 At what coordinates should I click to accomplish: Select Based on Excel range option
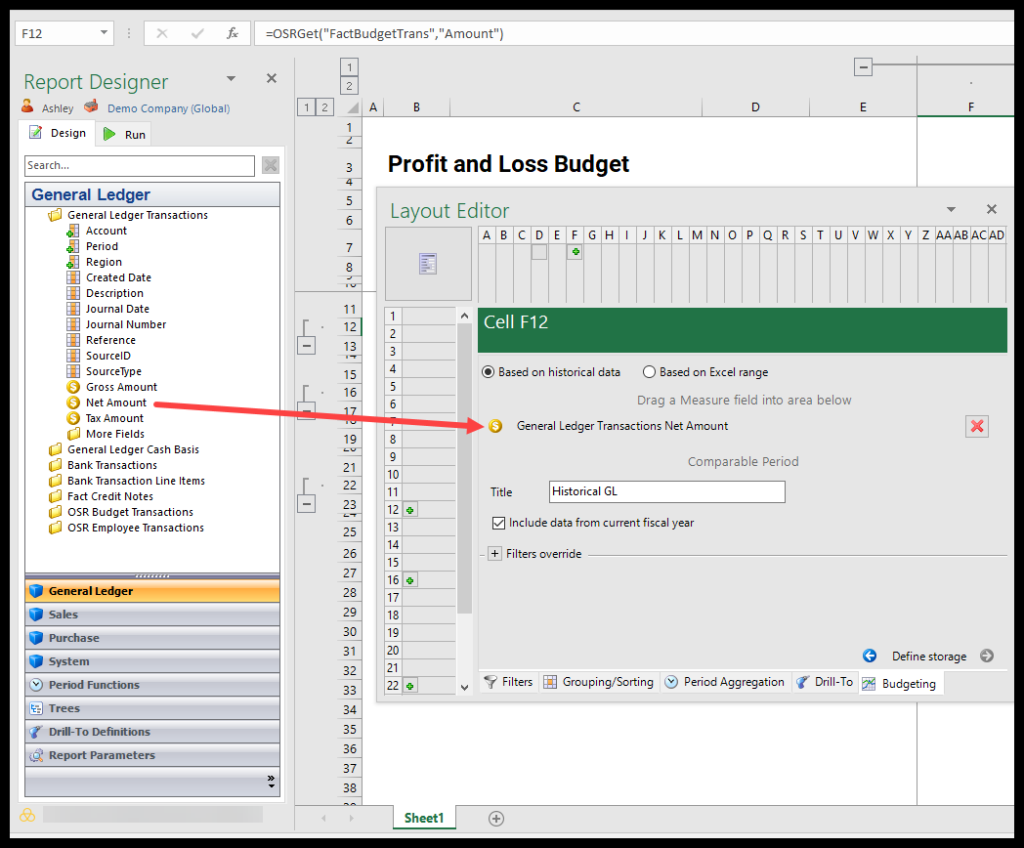tap(649, 372)
